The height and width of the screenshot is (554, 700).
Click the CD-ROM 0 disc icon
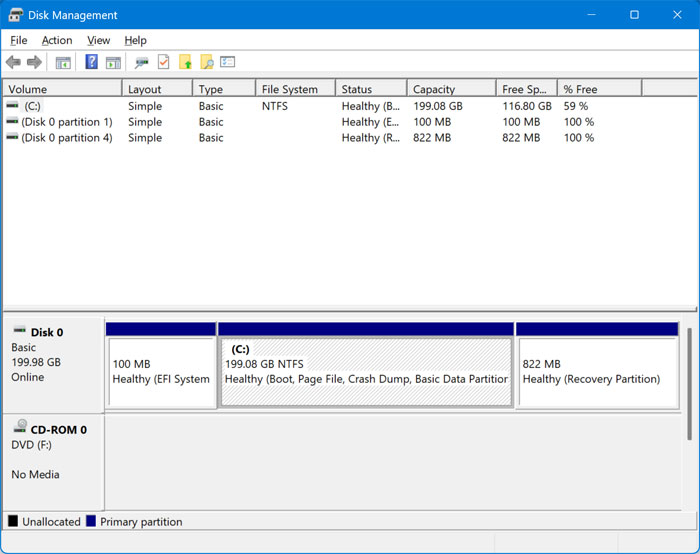(x=20, y=426)
